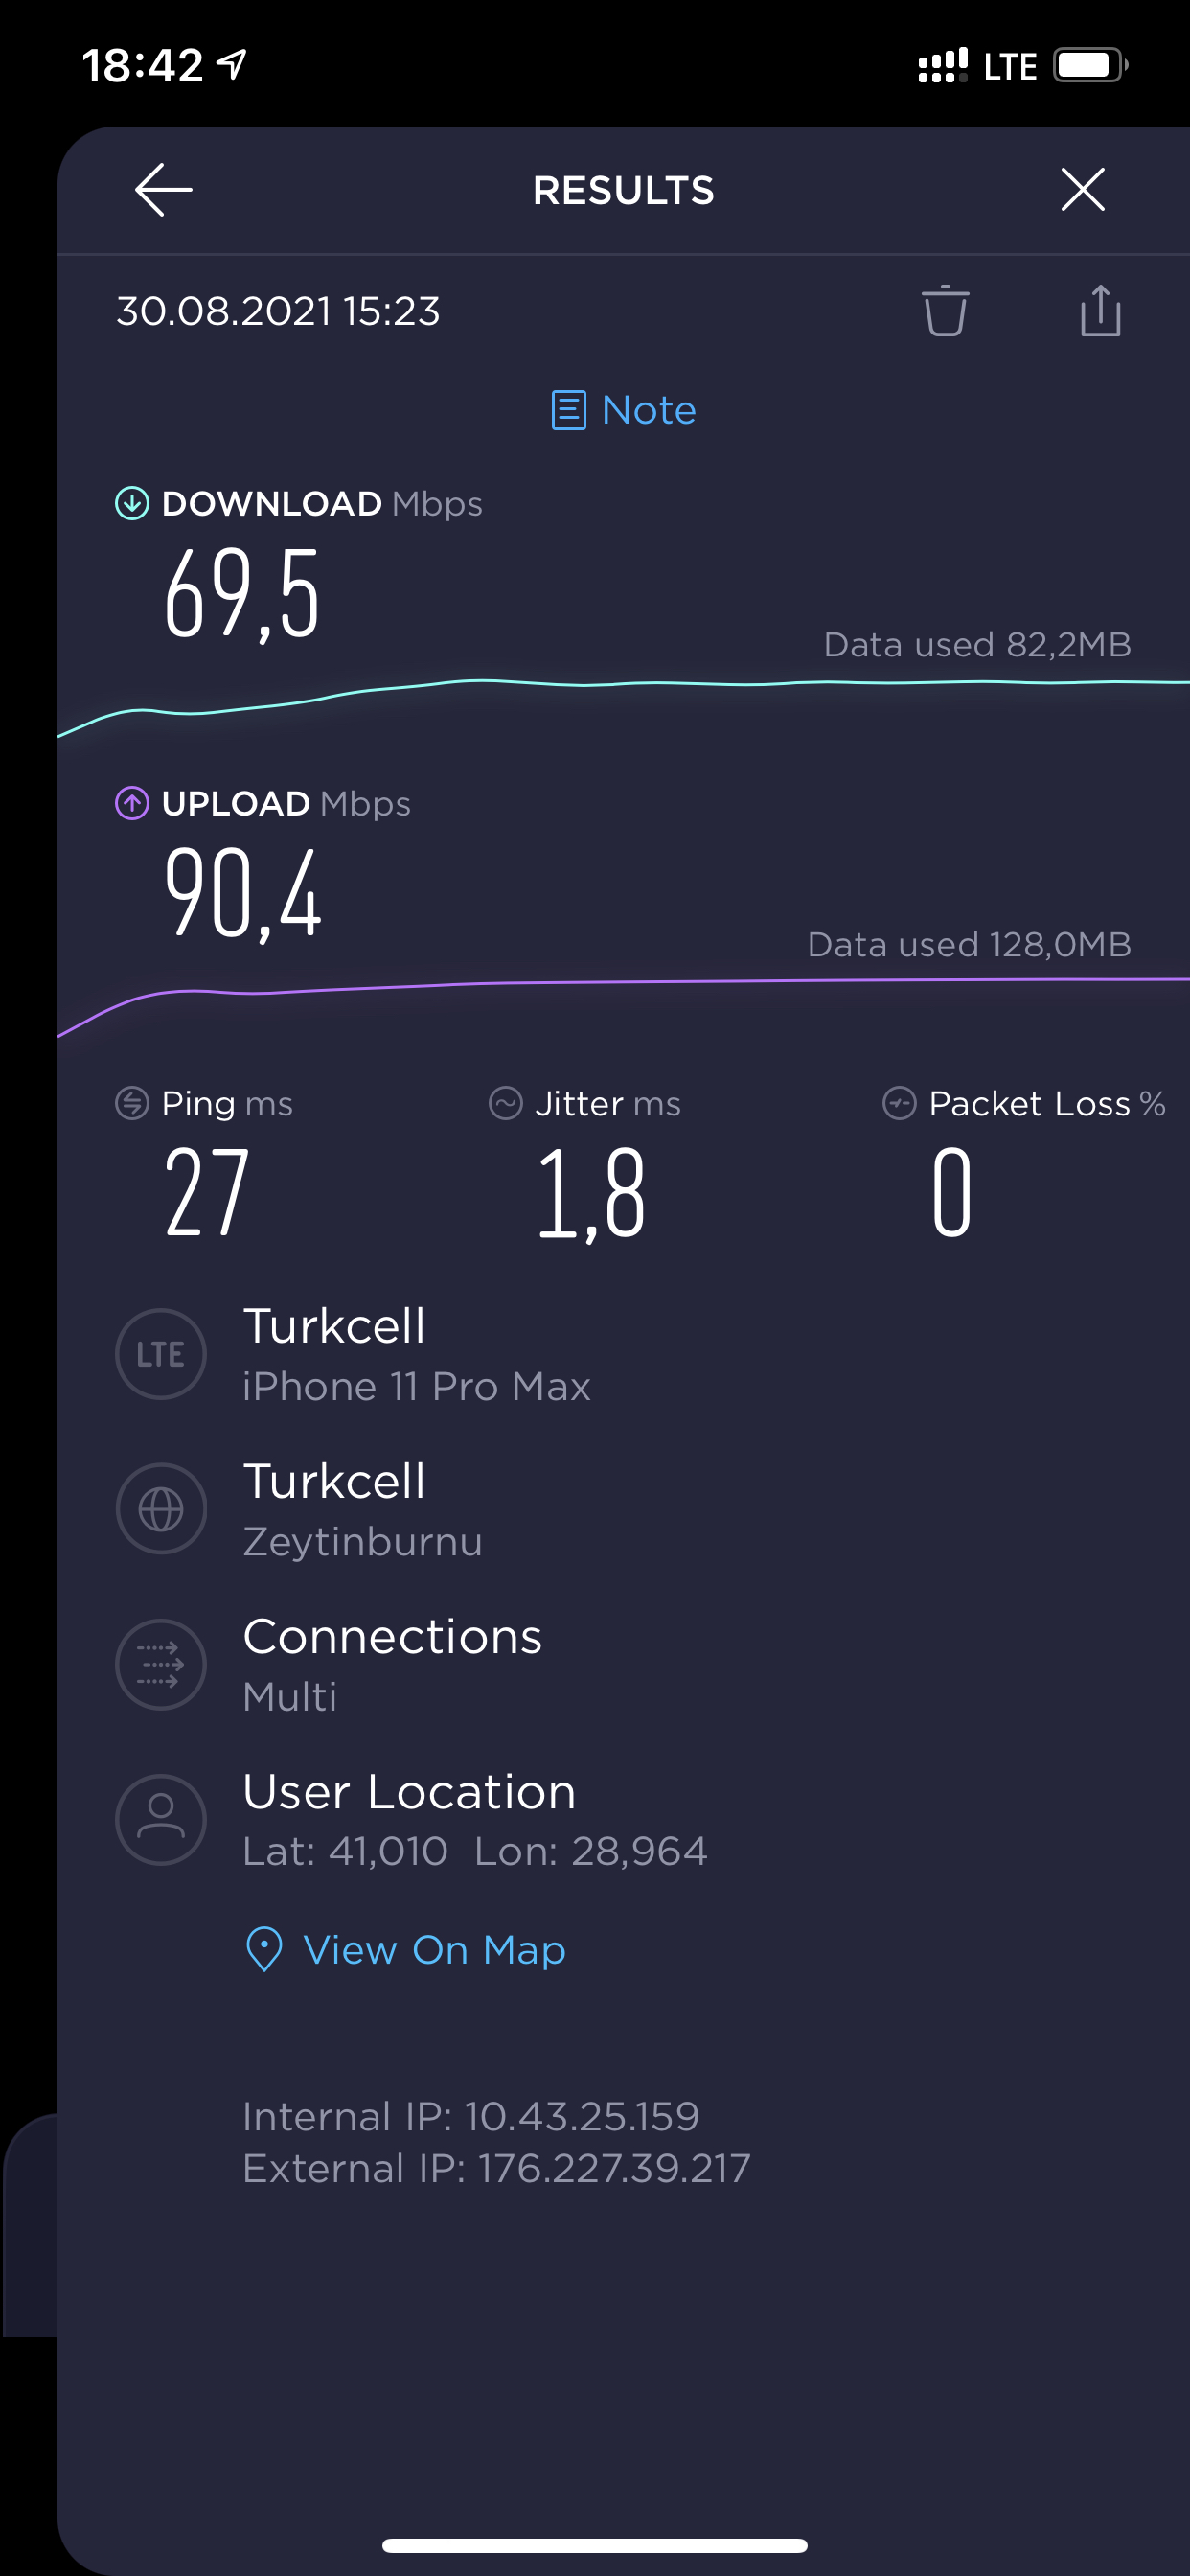Screen dimensions: 1190x2576
Task: Tap the Connections Multi arrows icon
Action: point(161,1665)
